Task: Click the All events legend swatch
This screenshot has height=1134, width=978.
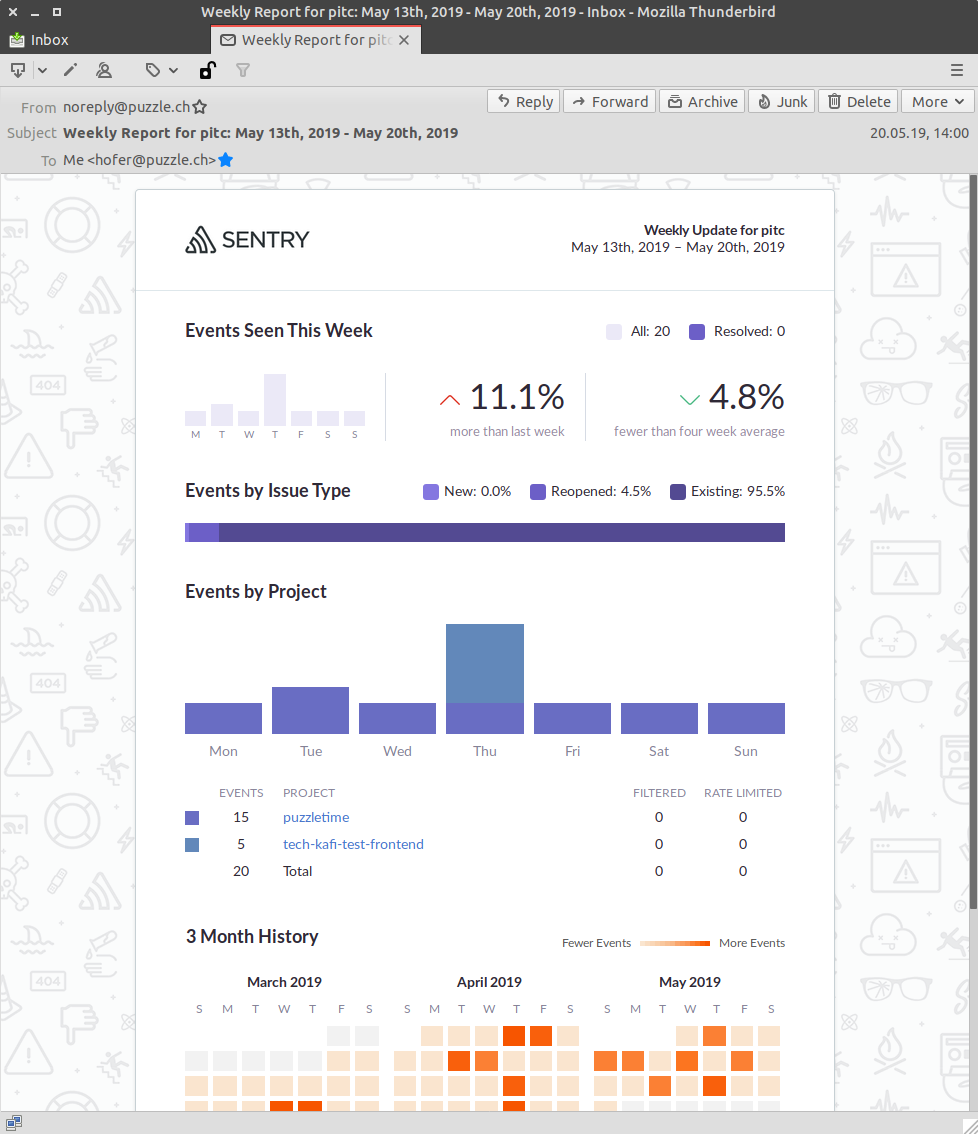Action: (613, 332)
